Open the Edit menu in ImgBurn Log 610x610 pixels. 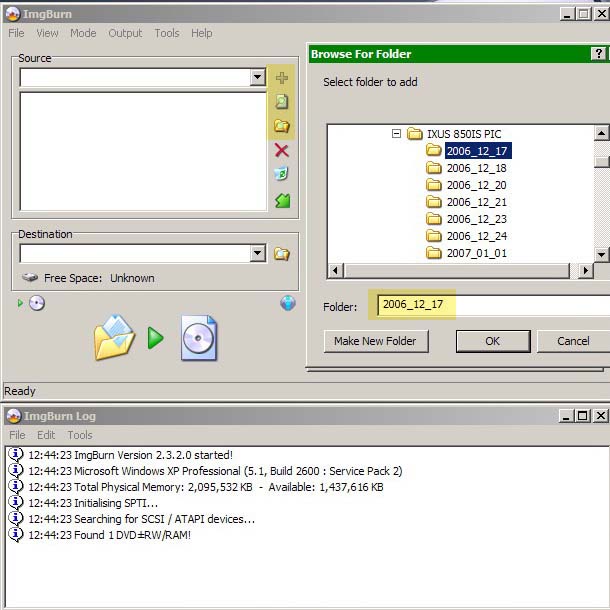pos(46,435)
